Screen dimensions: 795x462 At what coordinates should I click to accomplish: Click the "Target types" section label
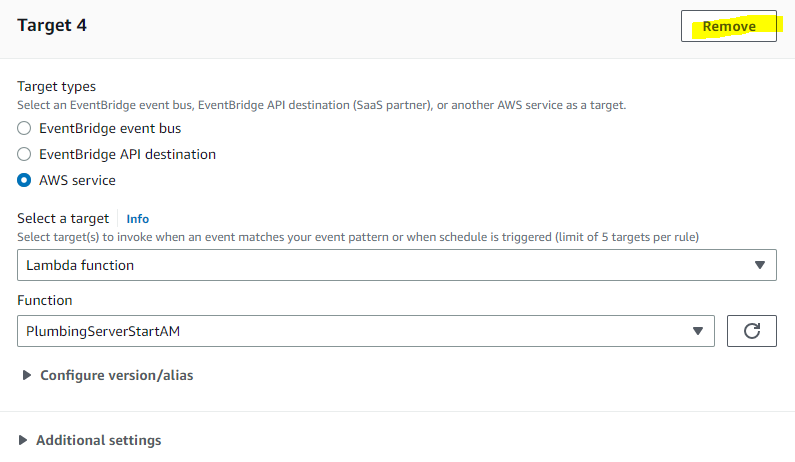point(57,87)
